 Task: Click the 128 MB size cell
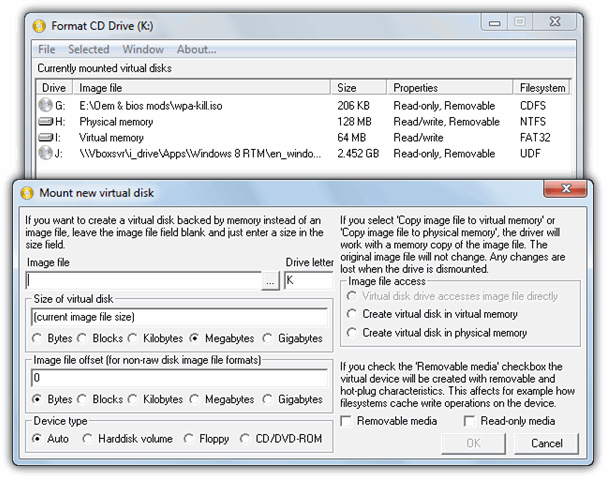pos(354,122)
